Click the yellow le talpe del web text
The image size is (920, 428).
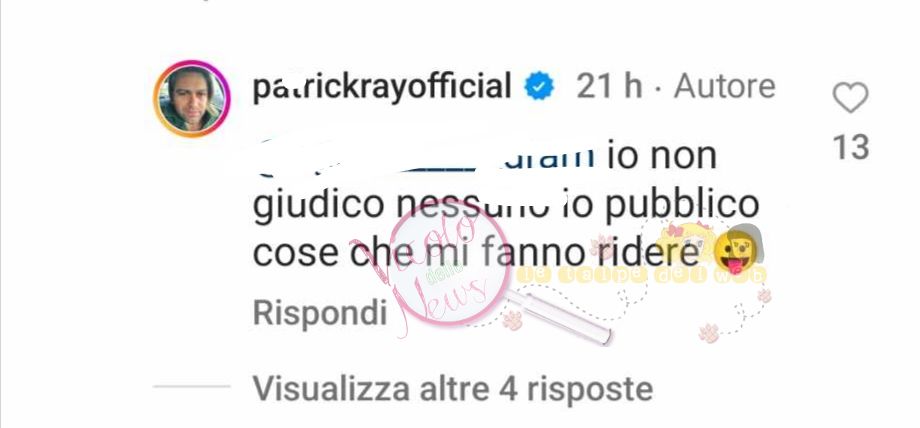pyautogui.click(x=641, y=274)
